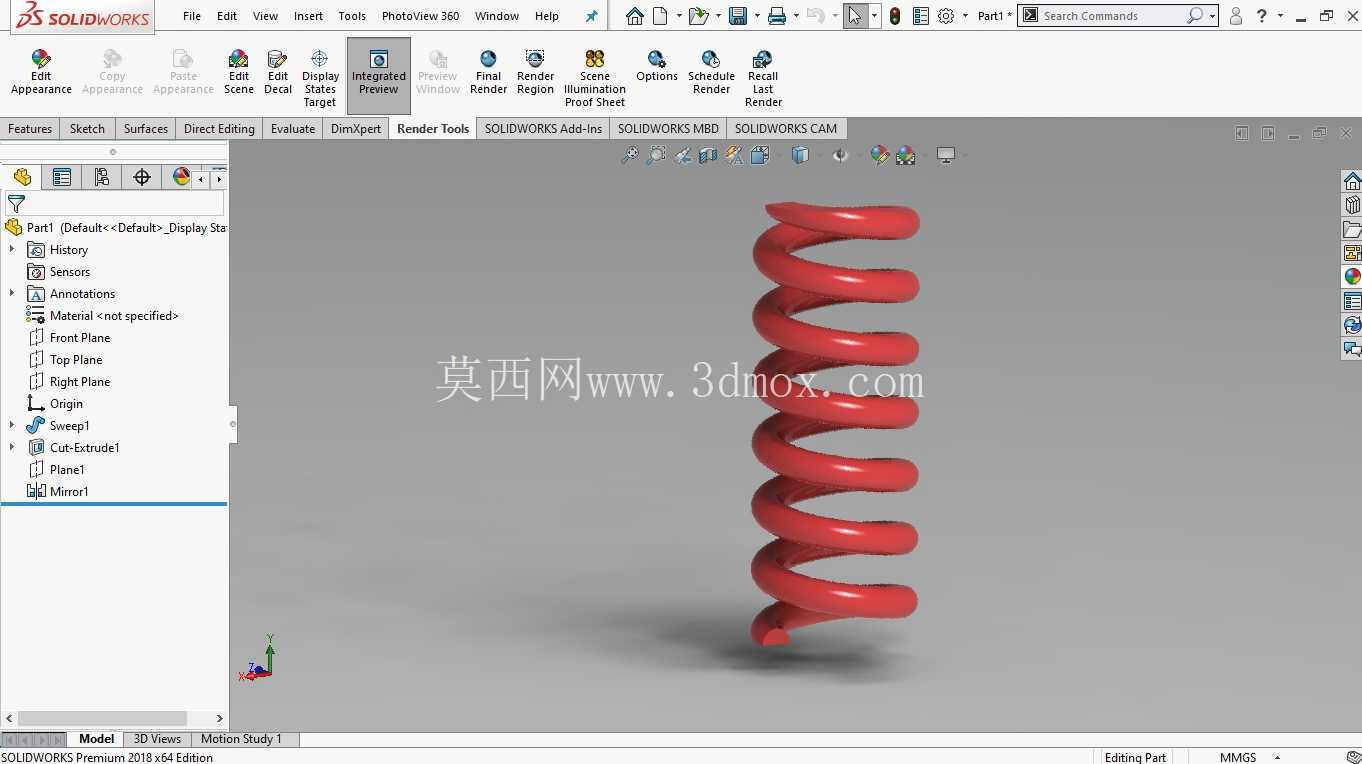Click the Zoom to Area icon
This screenshot has height=764, width=1362.
(x=656, y=155)
